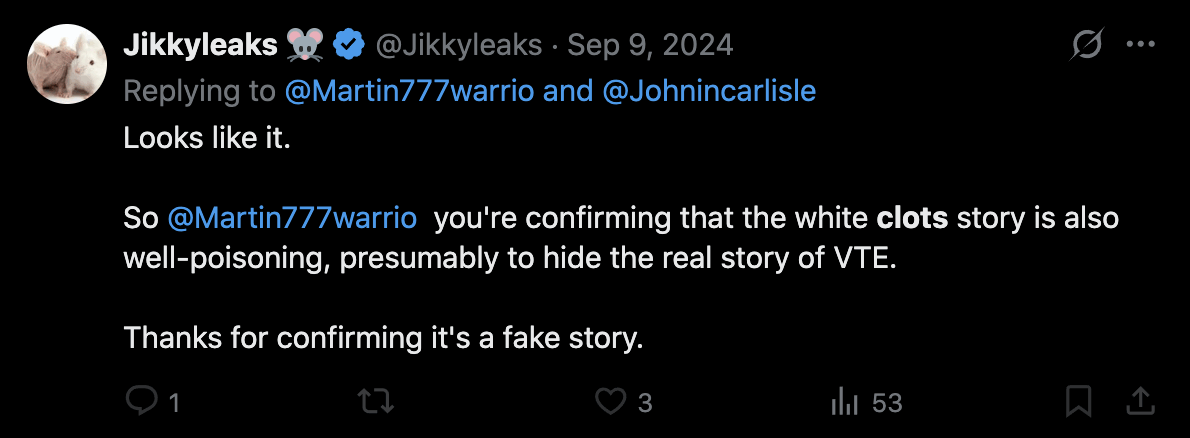Click the blue verified badge
This screenshot has height=438, width=1190.
tap(349, 45)
